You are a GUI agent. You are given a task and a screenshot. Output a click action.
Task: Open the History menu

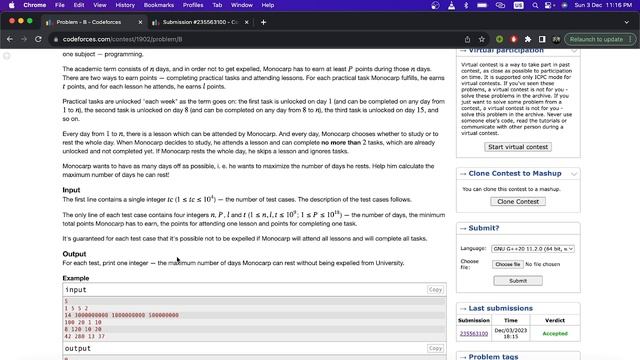tap(125, 5)
